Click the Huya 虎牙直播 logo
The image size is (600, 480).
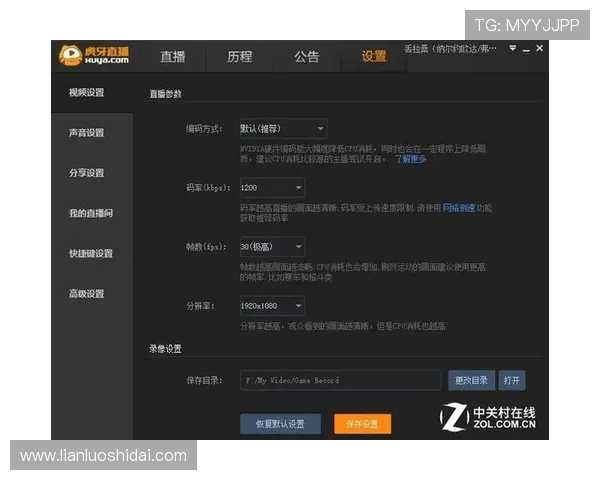pyautogui.click(x=94, y=56)
